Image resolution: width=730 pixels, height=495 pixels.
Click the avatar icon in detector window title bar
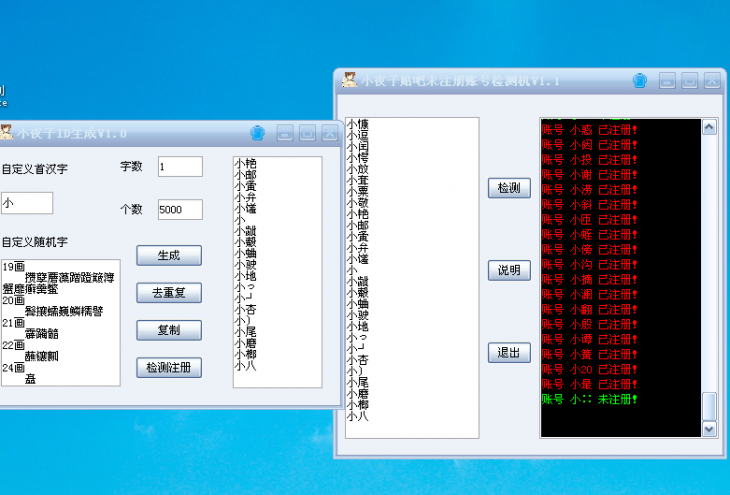point(350,80)
